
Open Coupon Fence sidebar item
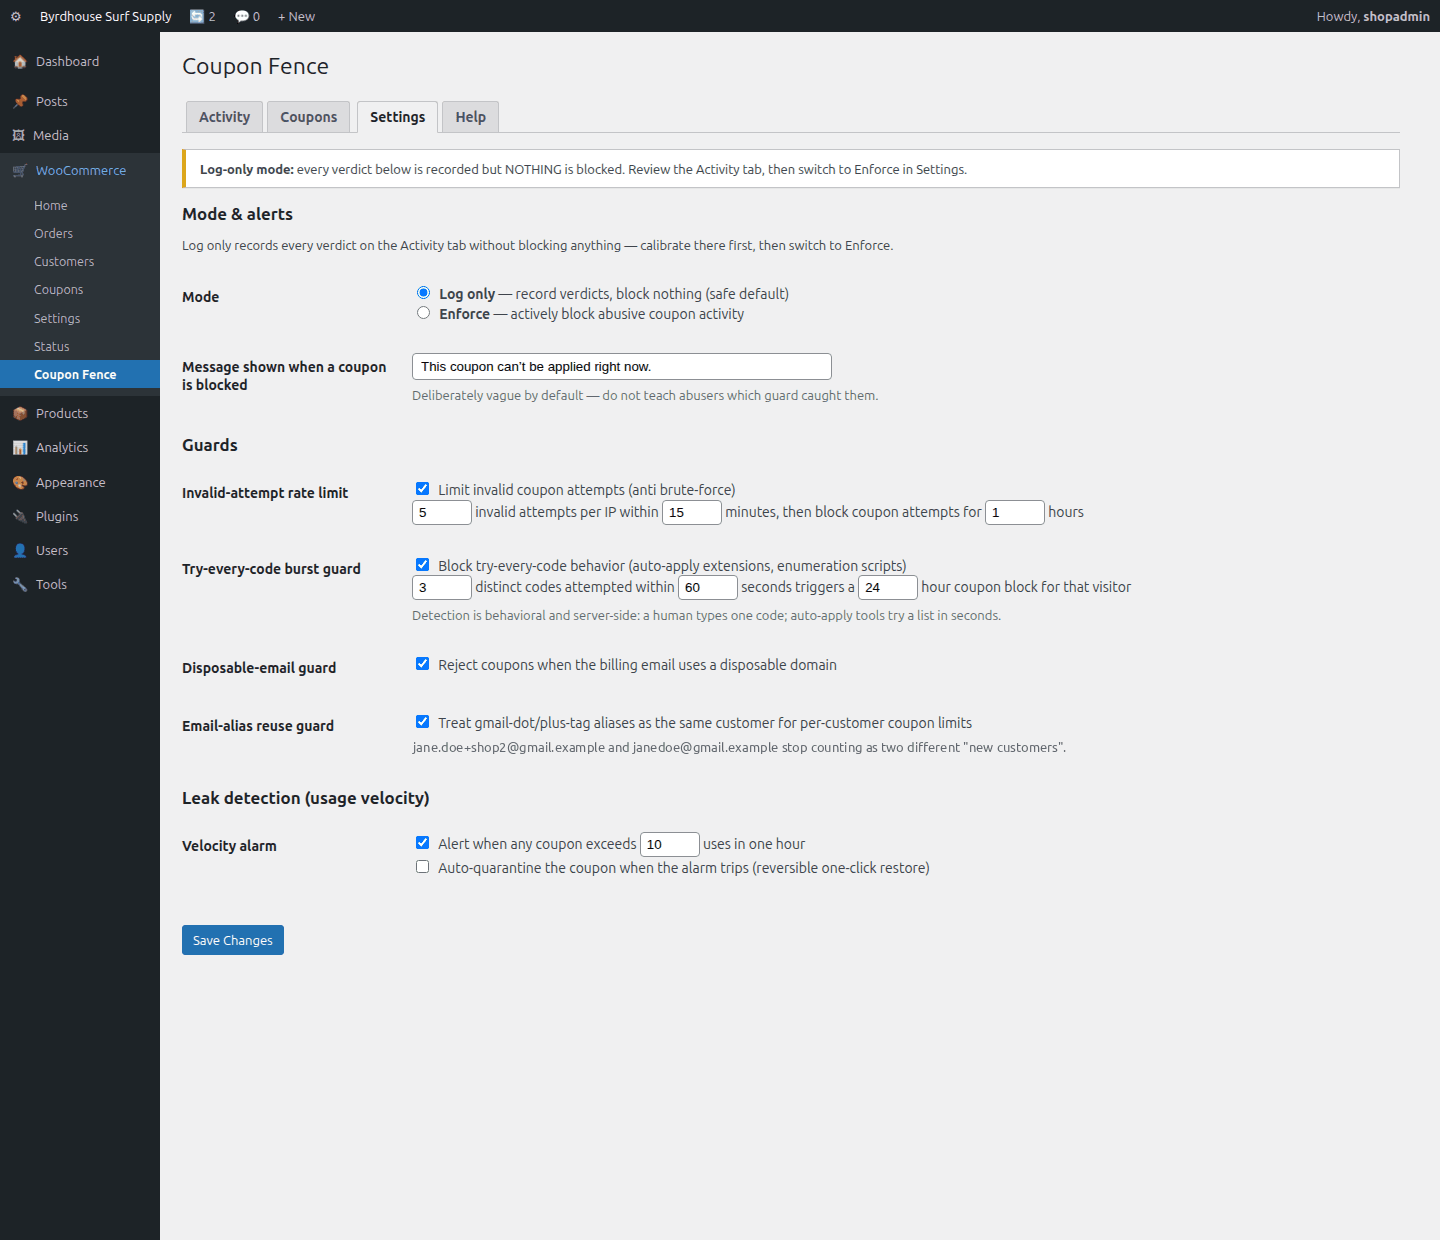pos(80,374)
